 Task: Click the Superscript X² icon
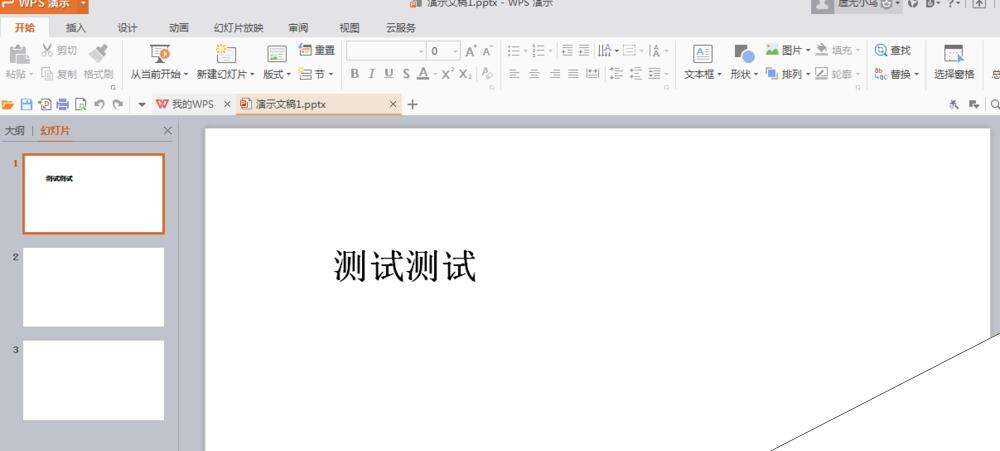click(x=447, y=74)
